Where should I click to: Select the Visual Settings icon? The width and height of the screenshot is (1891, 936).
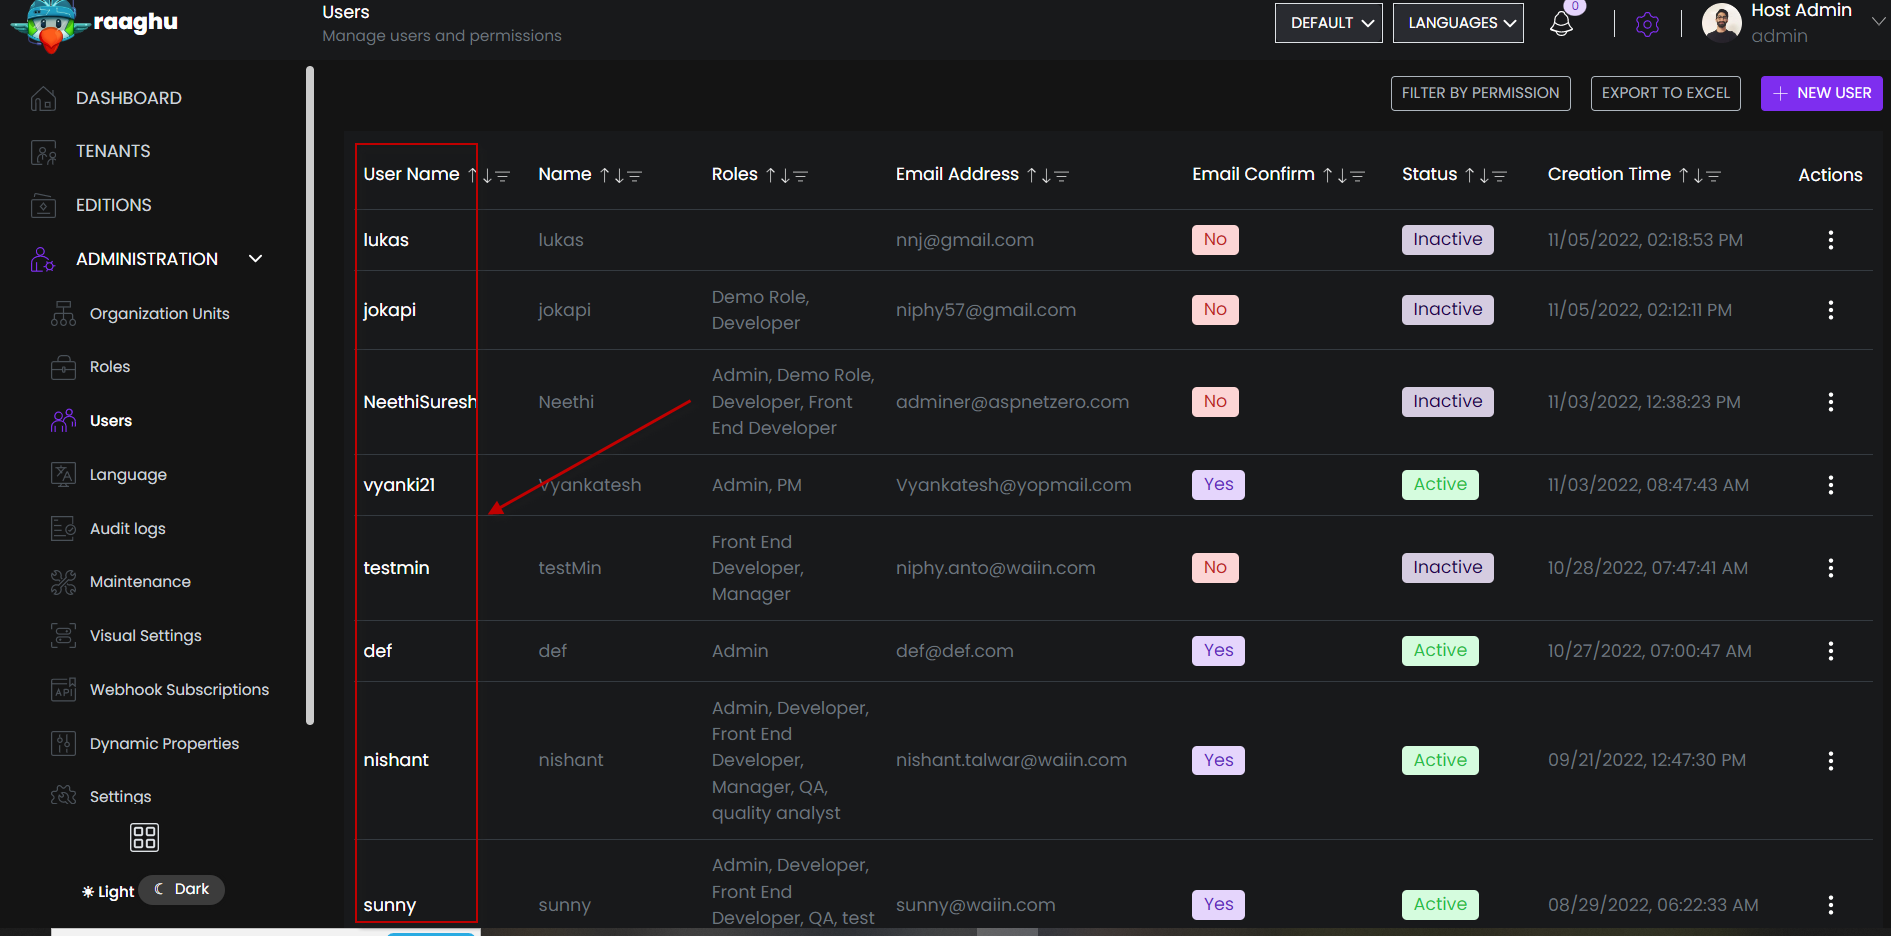63,635
